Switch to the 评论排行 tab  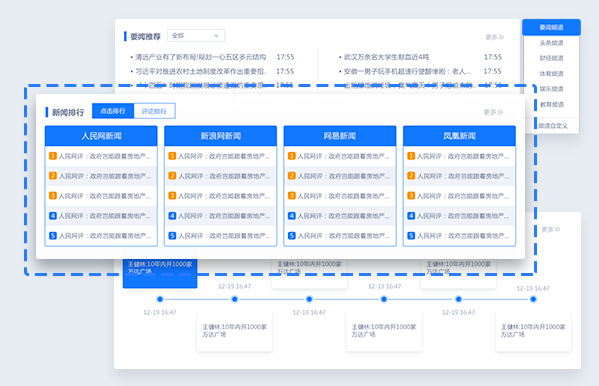(x=154, y=111)
